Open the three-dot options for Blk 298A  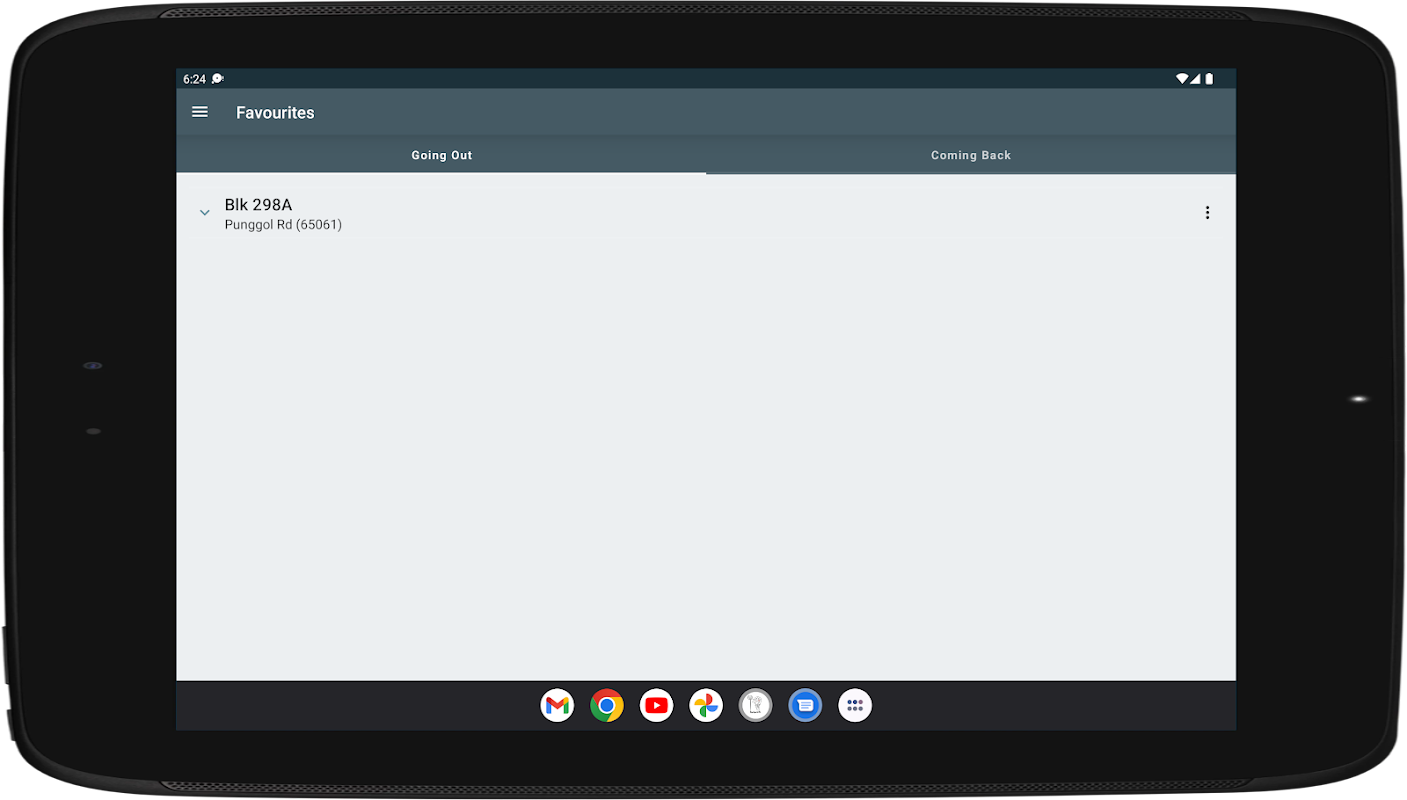coord(1207,213)
